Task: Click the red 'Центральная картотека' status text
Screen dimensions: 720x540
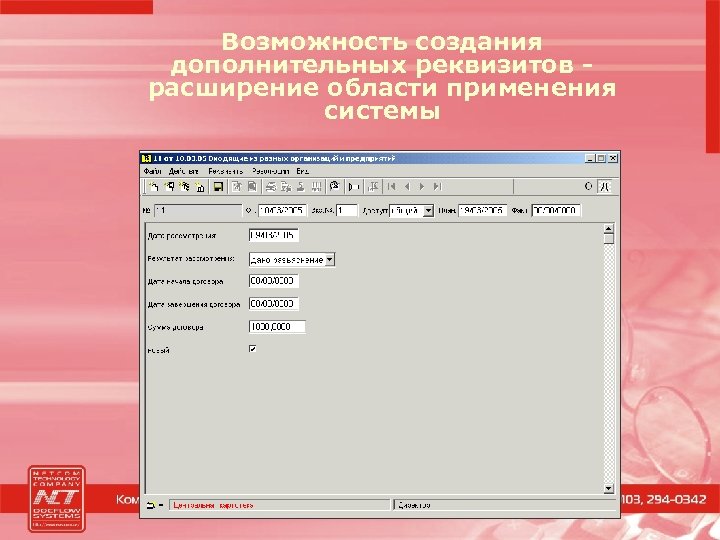Action: (213, 505)
